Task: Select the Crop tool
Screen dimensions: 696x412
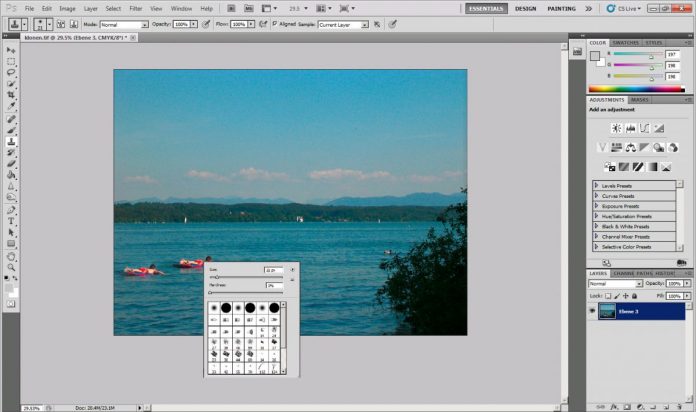Action: (11, 94)
